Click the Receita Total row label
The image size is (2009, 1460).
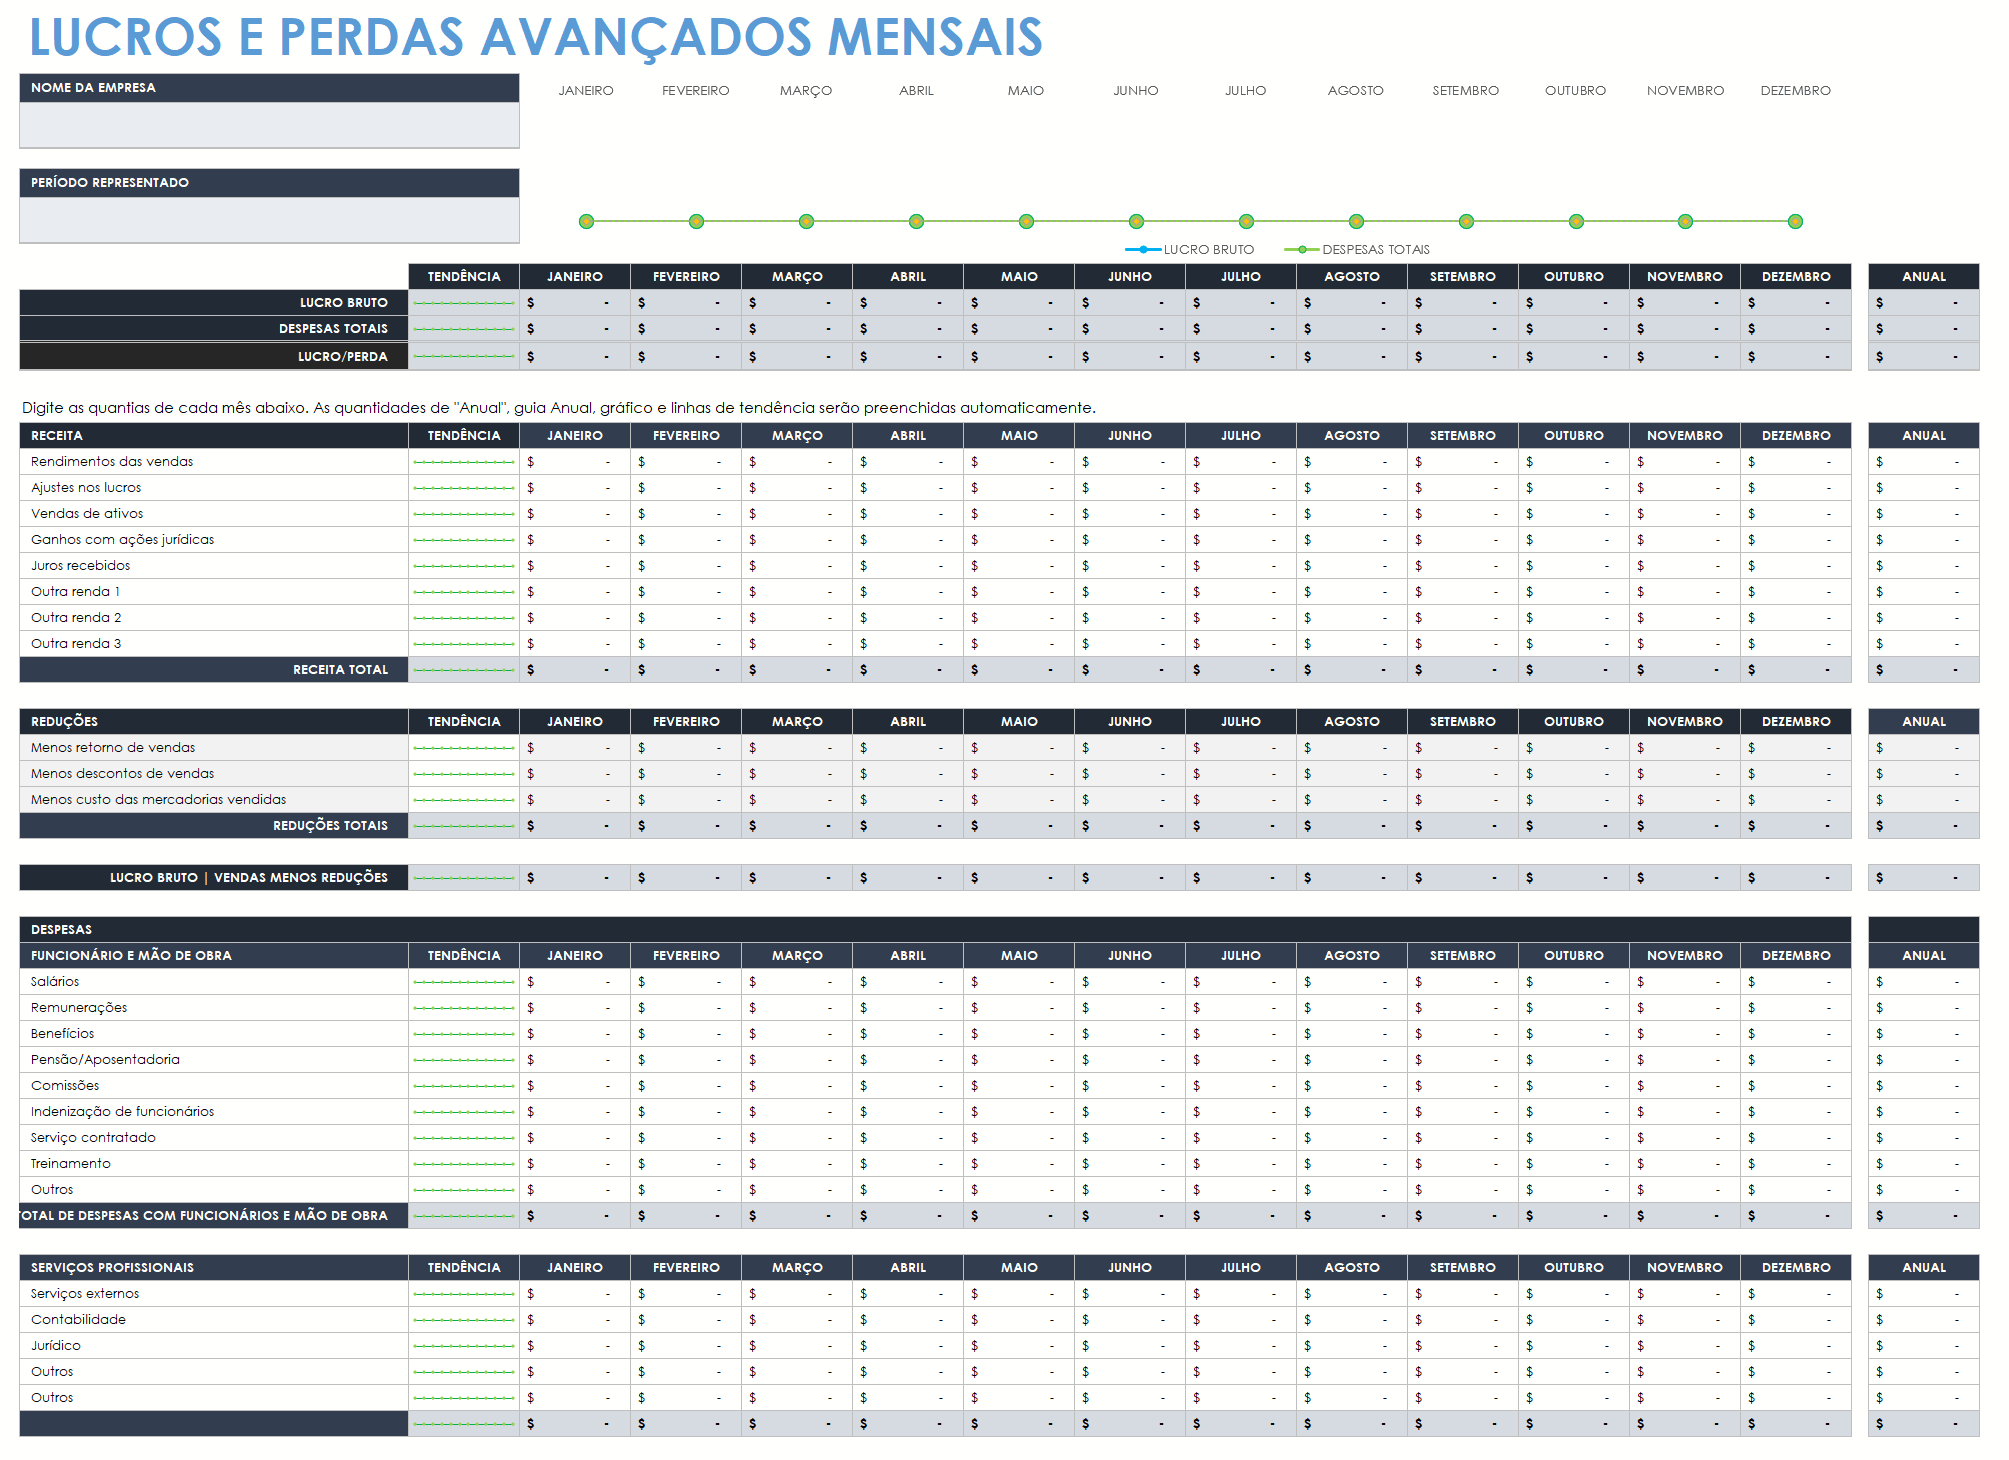coord(214,669)
